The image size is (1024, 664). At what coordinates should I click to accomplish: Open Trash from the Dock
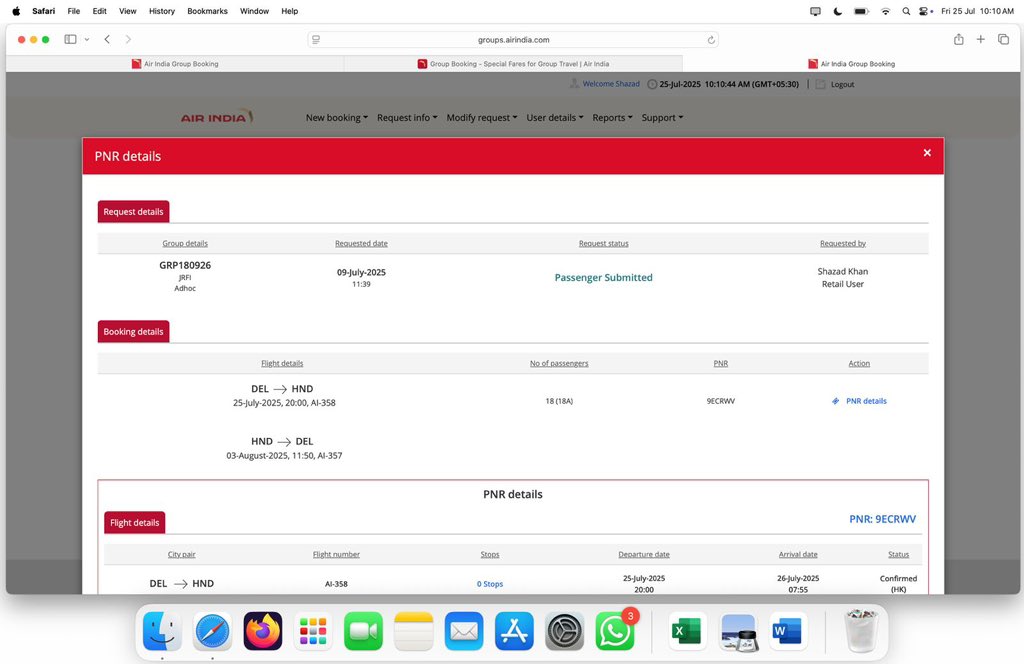click(x=861, y=630)
